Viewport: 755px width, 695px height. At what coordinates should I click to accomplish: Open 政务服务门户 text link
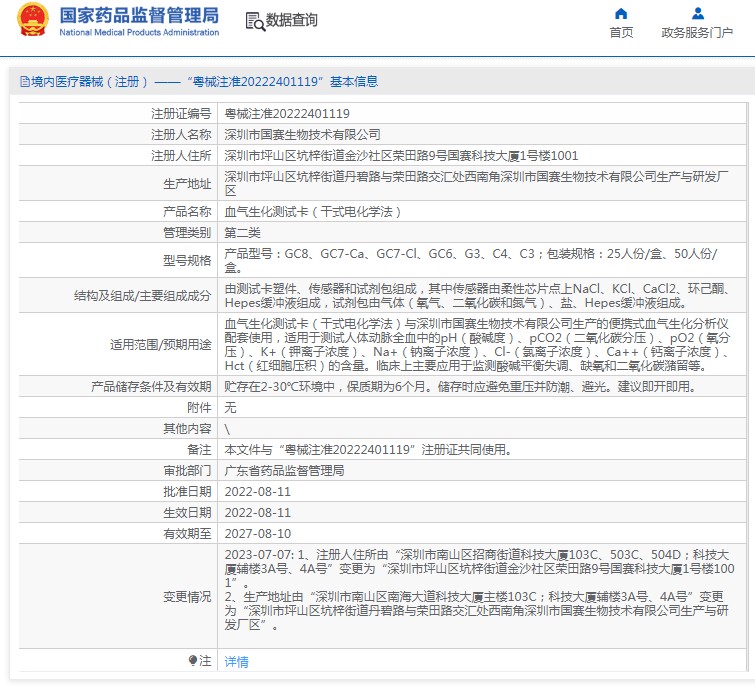coord(697,32)
